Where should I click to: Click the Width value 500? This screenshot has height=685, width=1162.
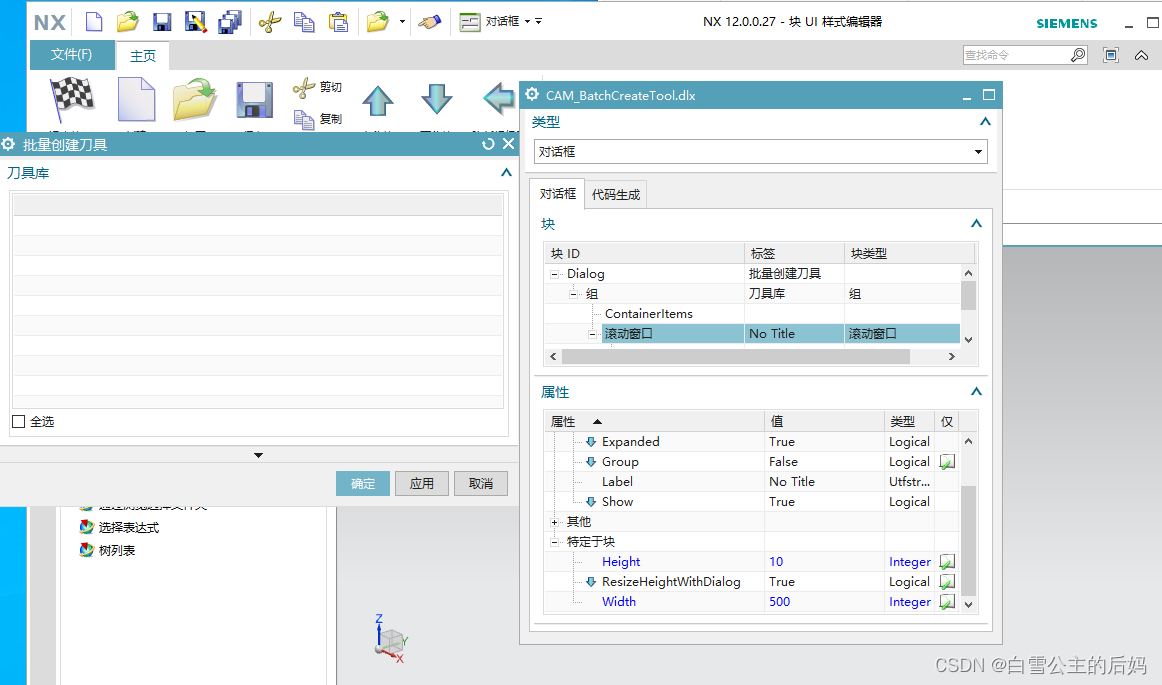pyautogui.click(x=780, y=602)
